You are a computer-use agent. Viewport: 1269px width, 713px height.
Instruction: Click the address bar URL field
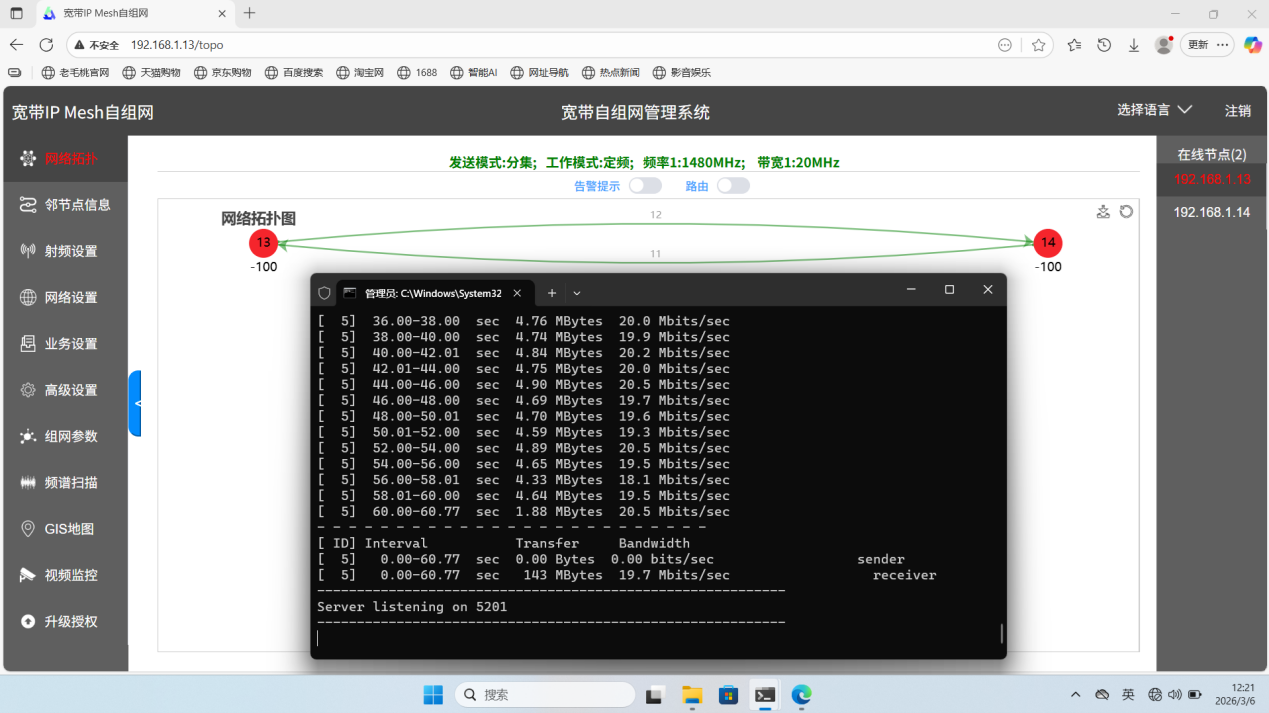pos(560,45)
